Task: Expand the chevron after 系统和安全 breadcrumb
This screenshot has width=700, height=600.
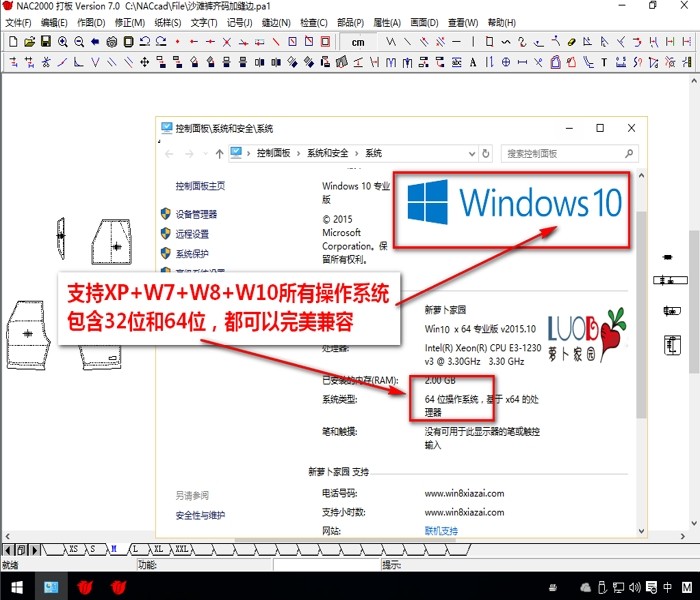Action: click(x=356, y=154)
